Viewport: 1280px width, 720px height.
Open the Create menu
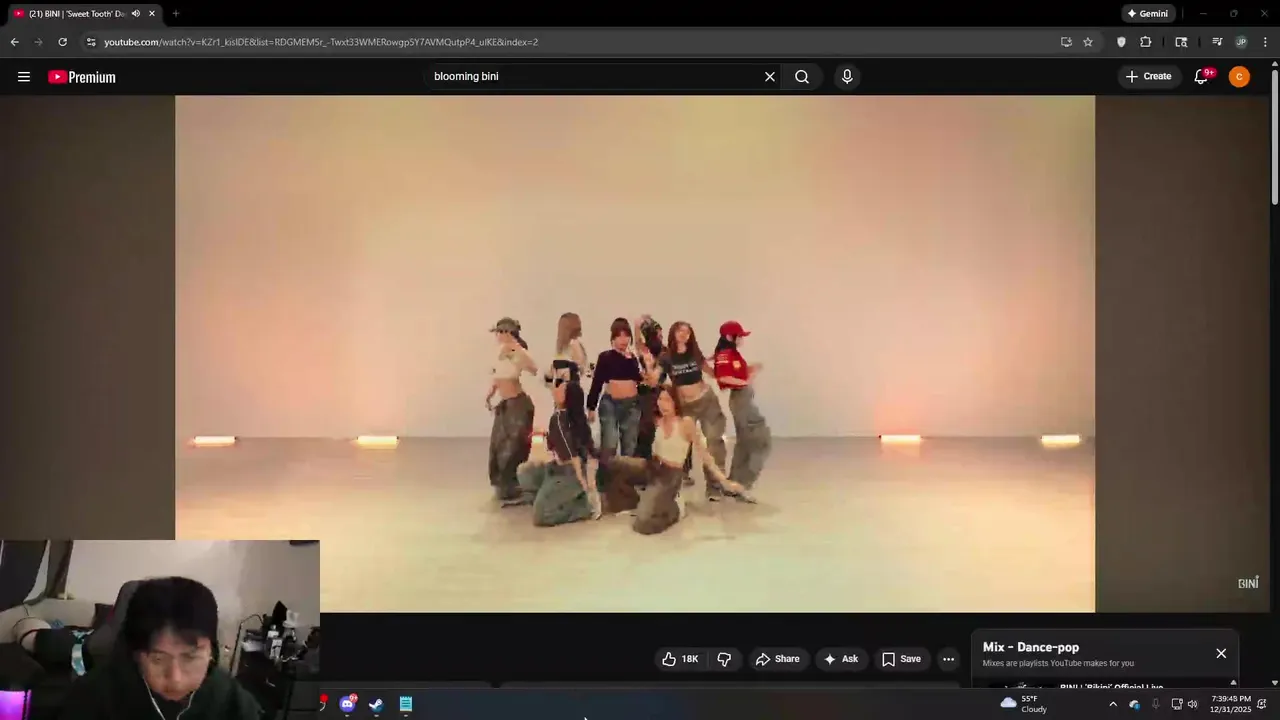1148,77
